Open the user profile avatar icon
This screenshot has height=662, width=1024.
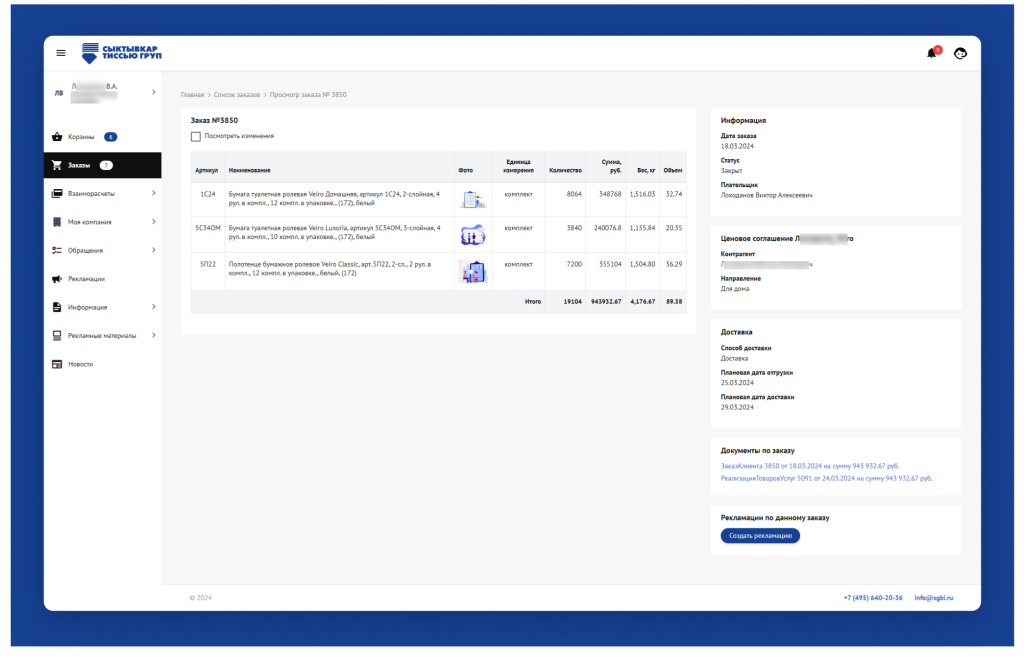[x=960, y=53]
